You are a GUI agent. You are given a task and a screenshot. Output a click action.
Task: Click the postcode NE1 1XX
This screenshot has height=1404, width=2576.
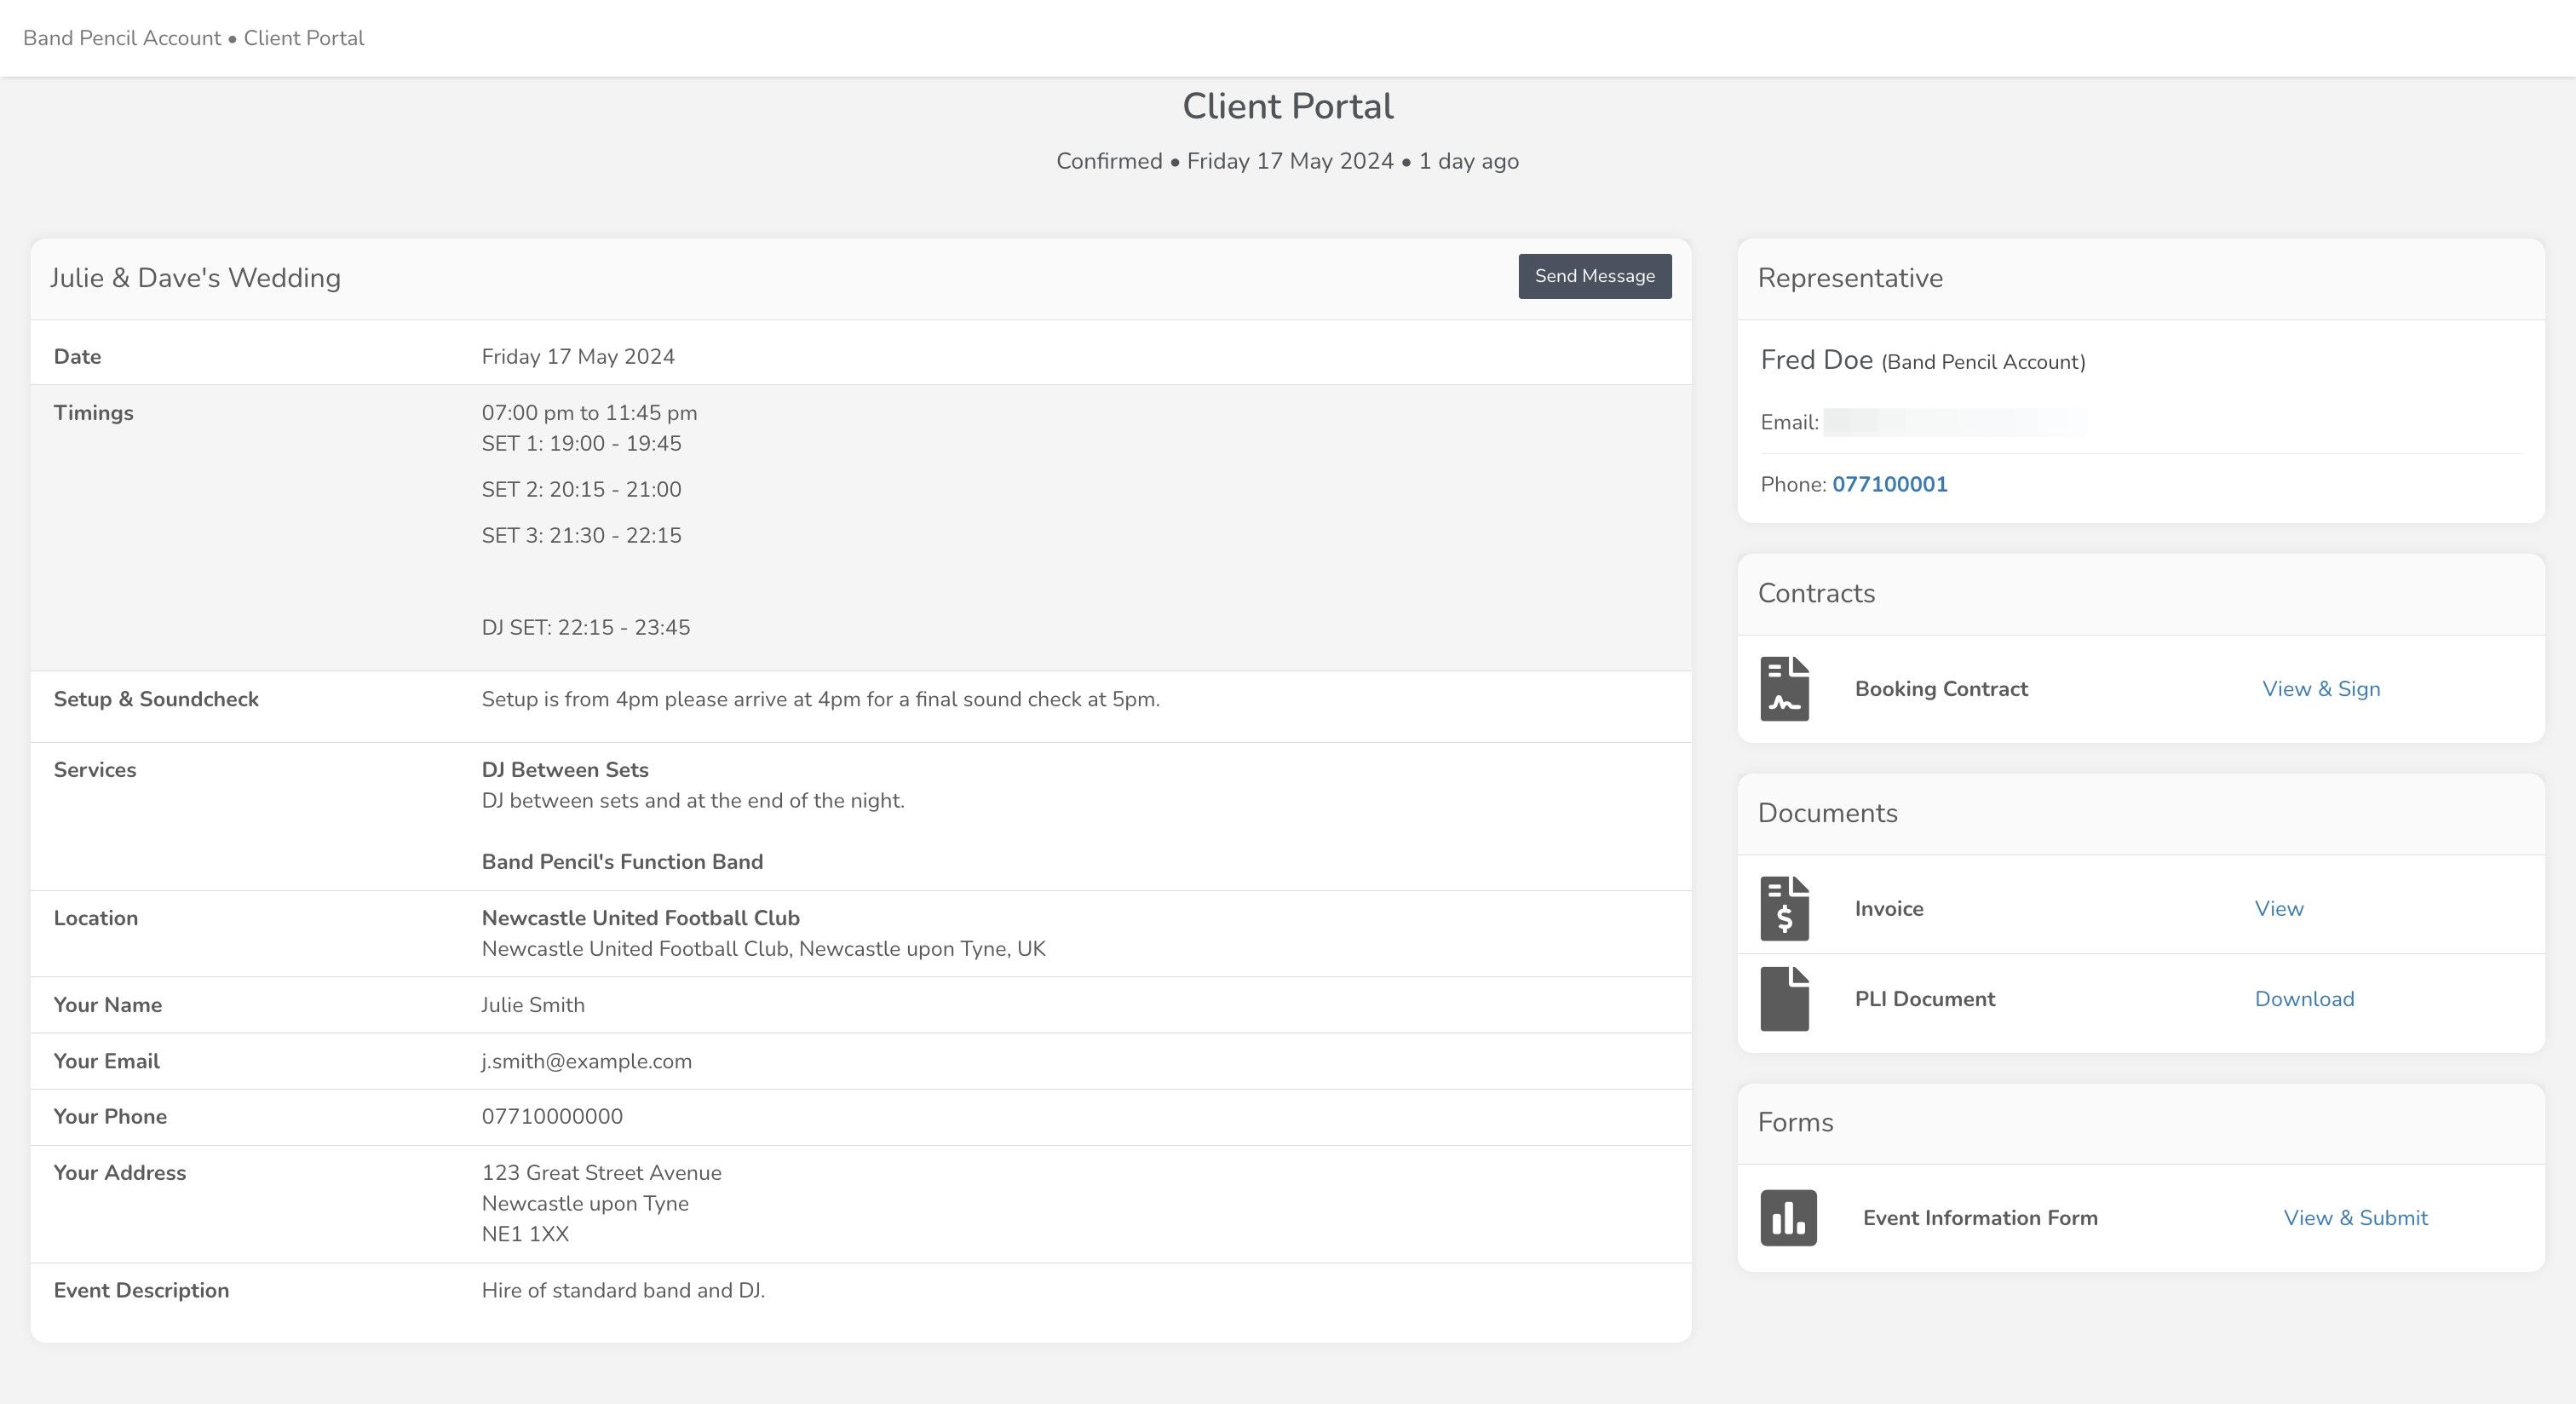point(525,1234)
